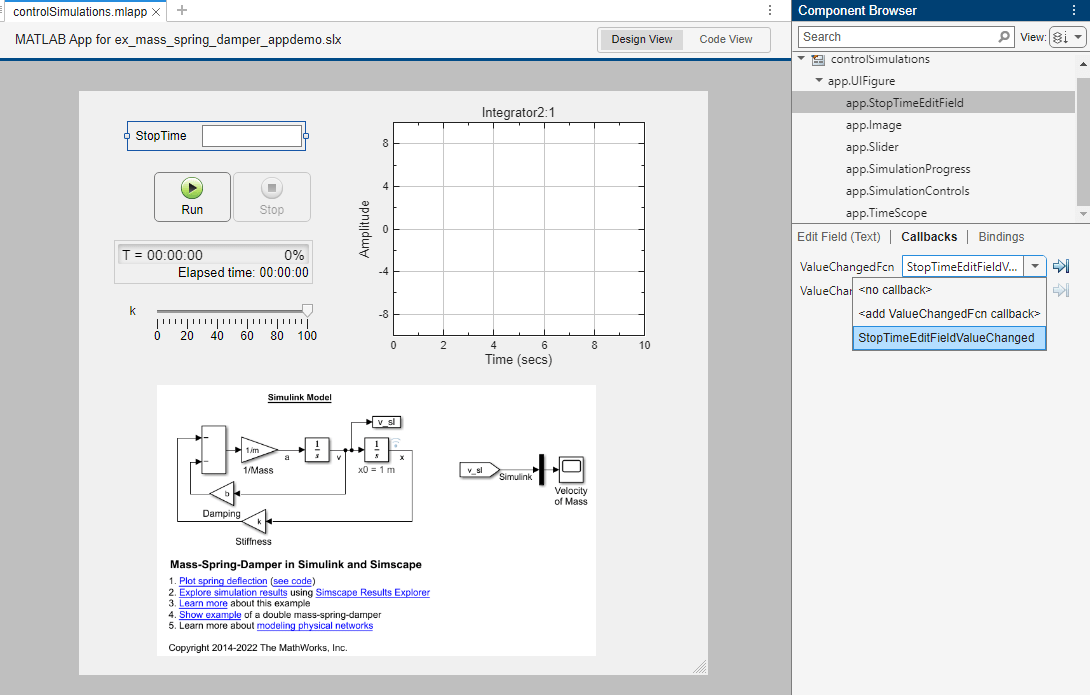The height and width of the screenshot is (695, 1090).
Task: Open the Bindings tab
Action: point(1001,237)
